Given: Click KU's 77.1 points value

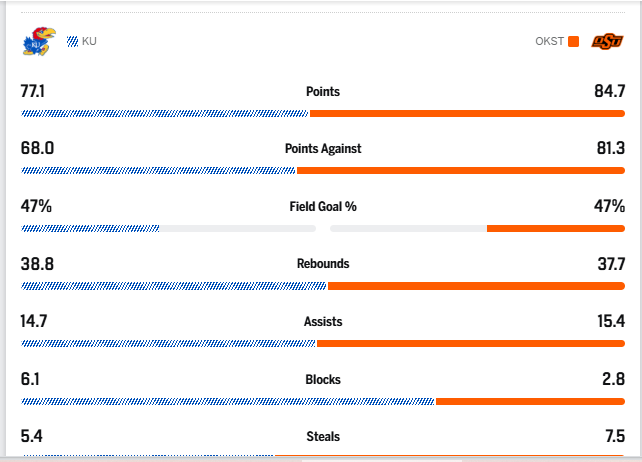Looking at the screenshot, I should pos(33,91).
